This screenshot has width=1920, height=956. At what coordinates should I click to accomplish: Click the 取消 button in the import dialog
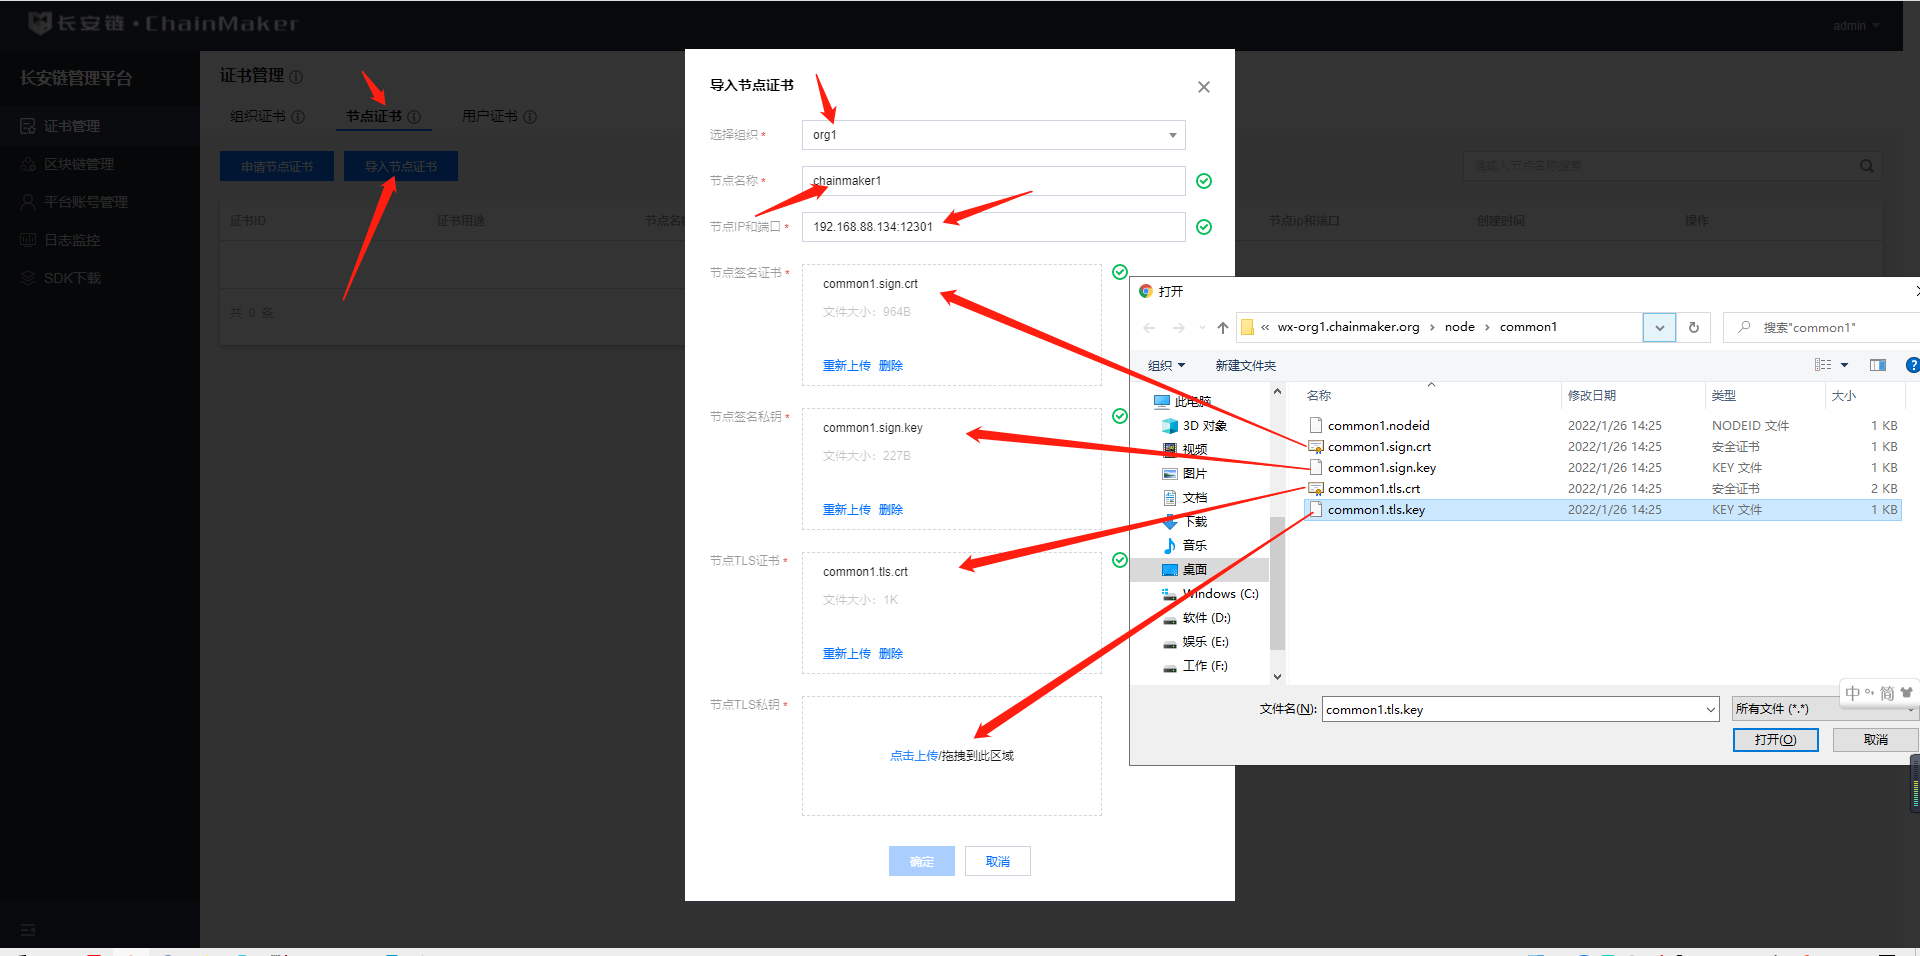point(998,861)
